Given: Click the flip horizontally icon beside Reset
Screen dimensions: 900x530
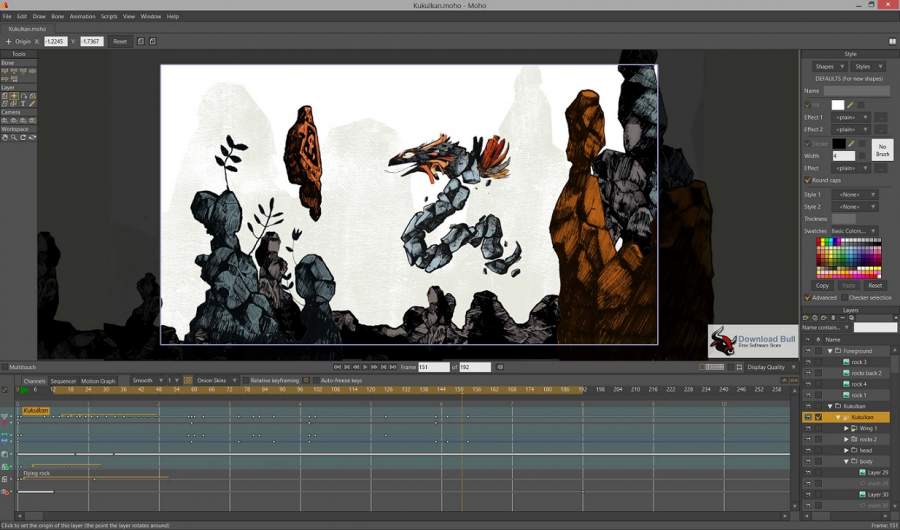Looking at the screenshot, I should pos(141,41).
